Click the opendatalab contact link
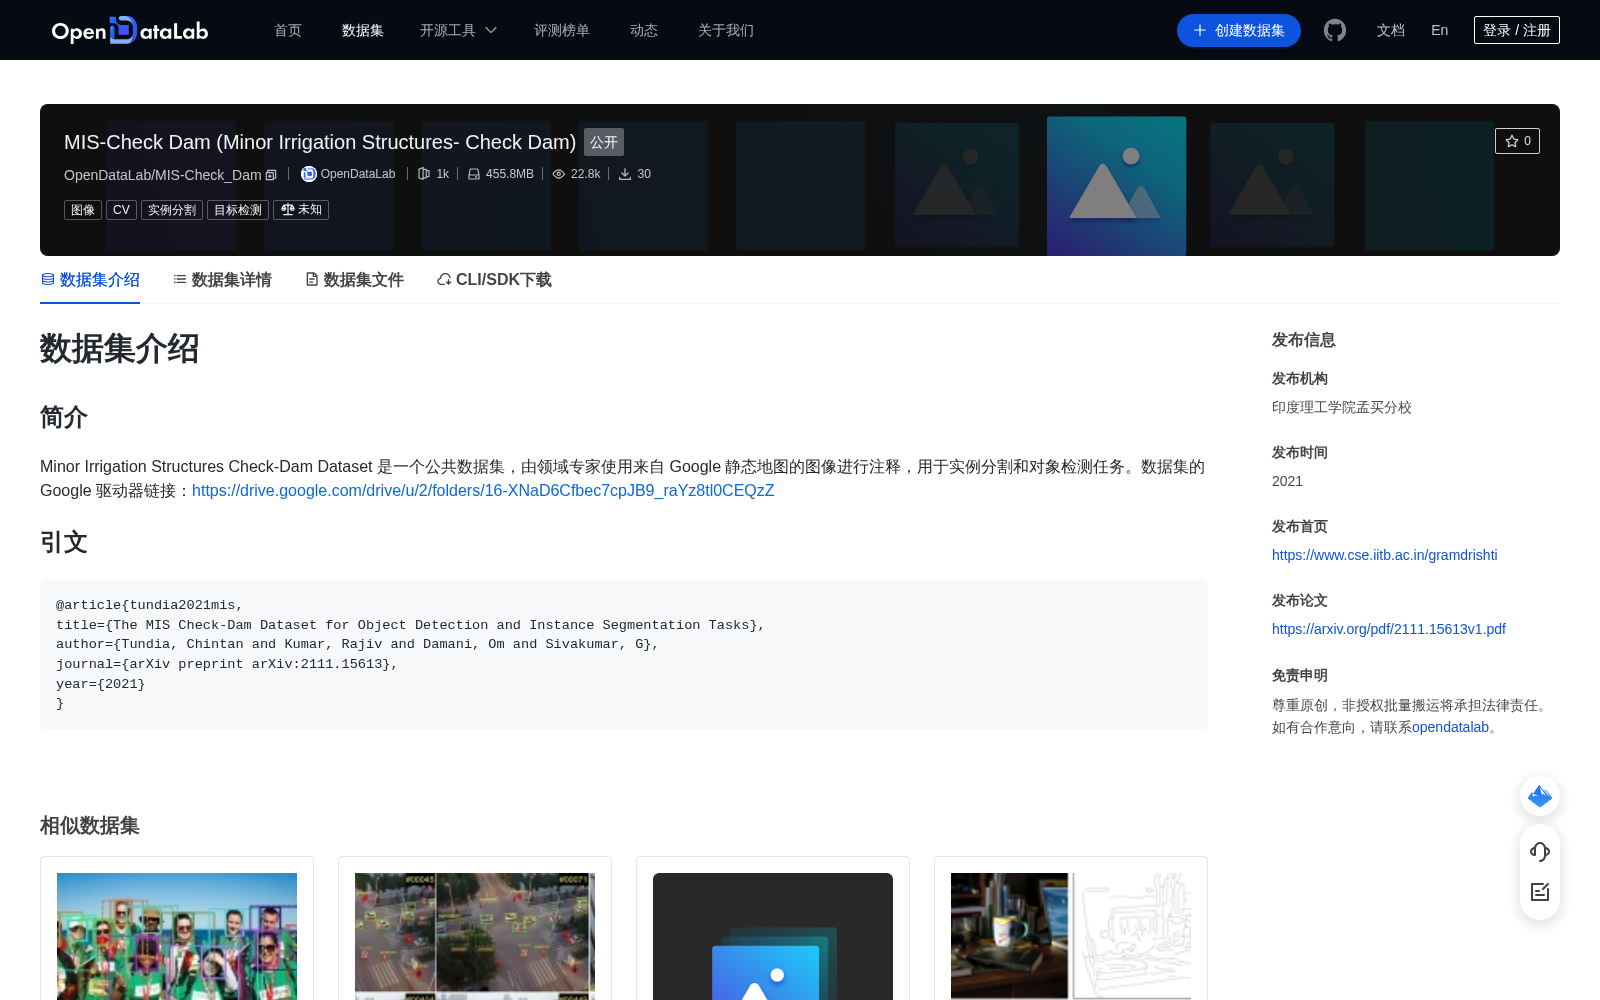Screen dimensions: 1600x1000 (1450, 727)
